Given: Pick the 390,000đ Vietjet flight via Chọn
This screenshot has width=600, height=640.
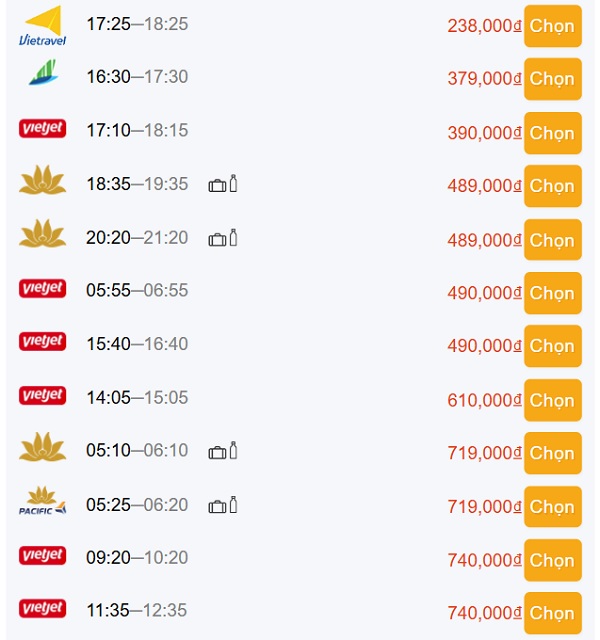Looking at the screenshot, I should [553, 133].
